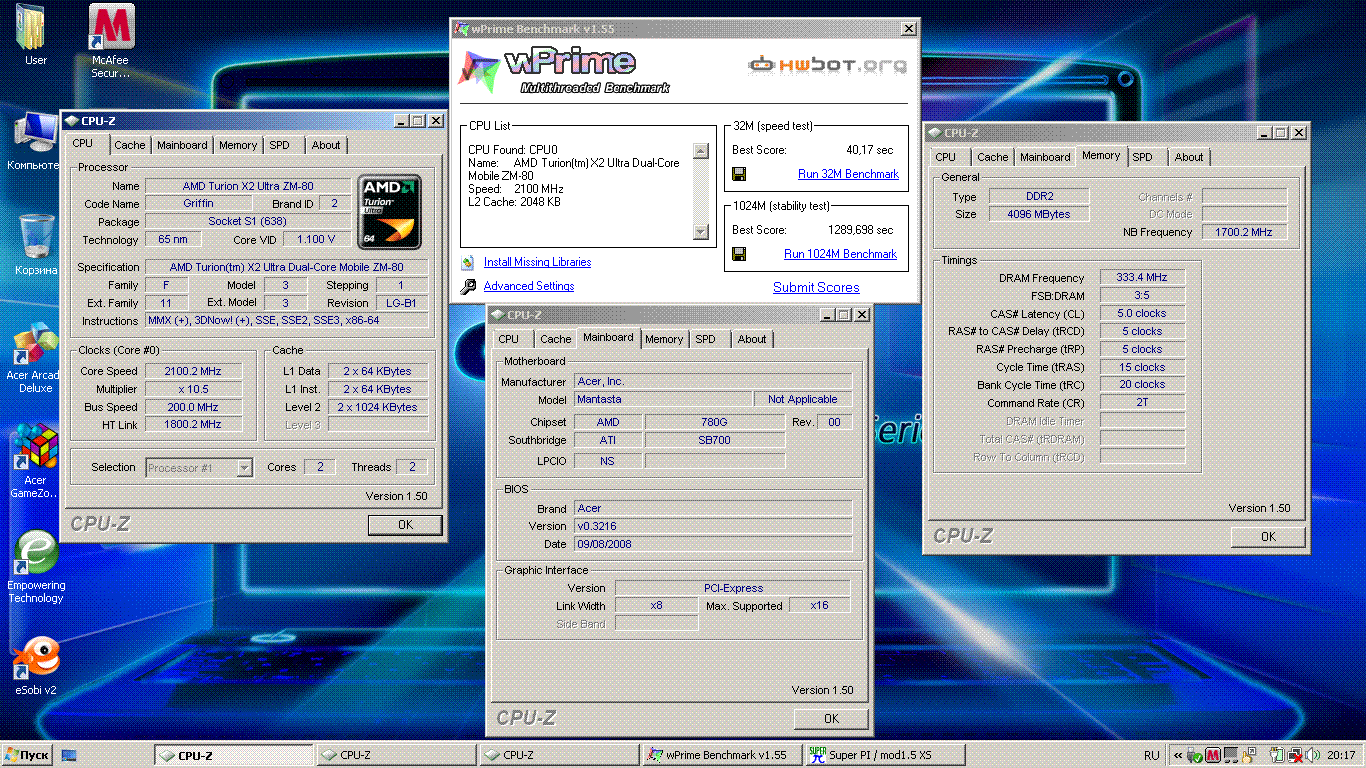Click Multiplier value x 10.5
The width and height of the screenshot is (1366, 768).
pyautogui.click(x=193, y=389)
